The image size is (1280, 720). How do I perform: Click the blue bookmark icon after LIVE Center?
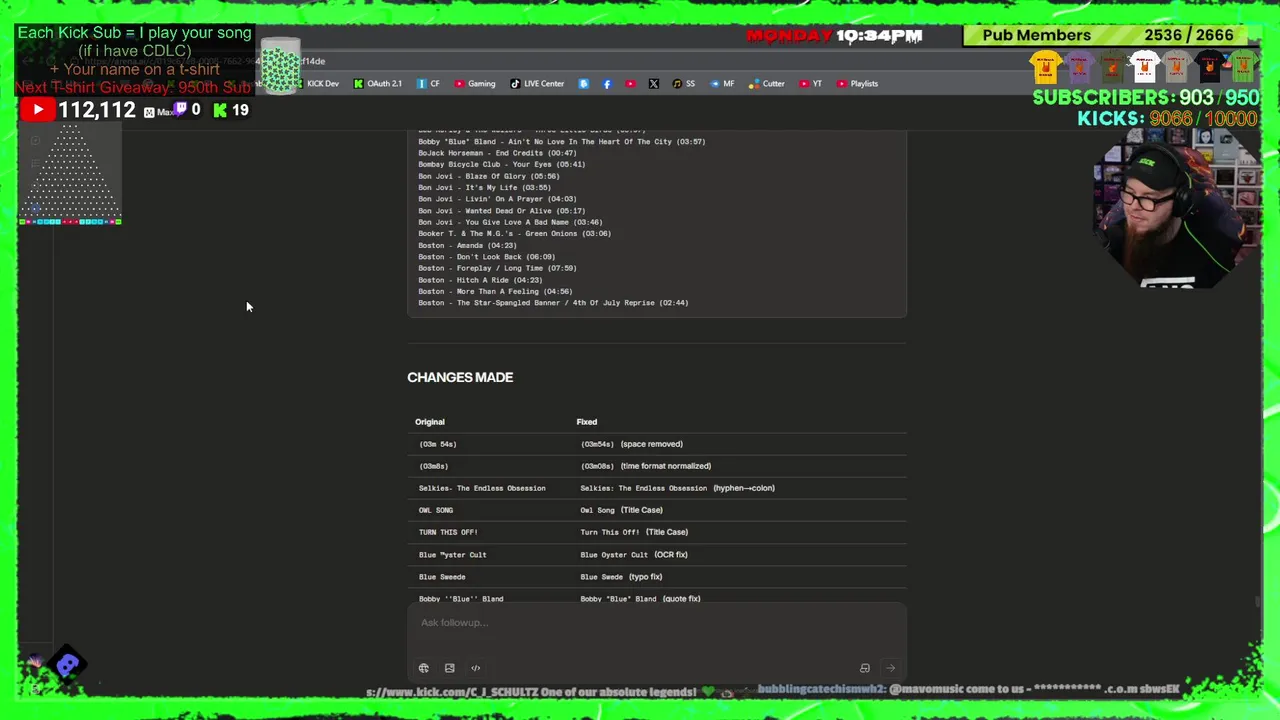click(584, 84)
